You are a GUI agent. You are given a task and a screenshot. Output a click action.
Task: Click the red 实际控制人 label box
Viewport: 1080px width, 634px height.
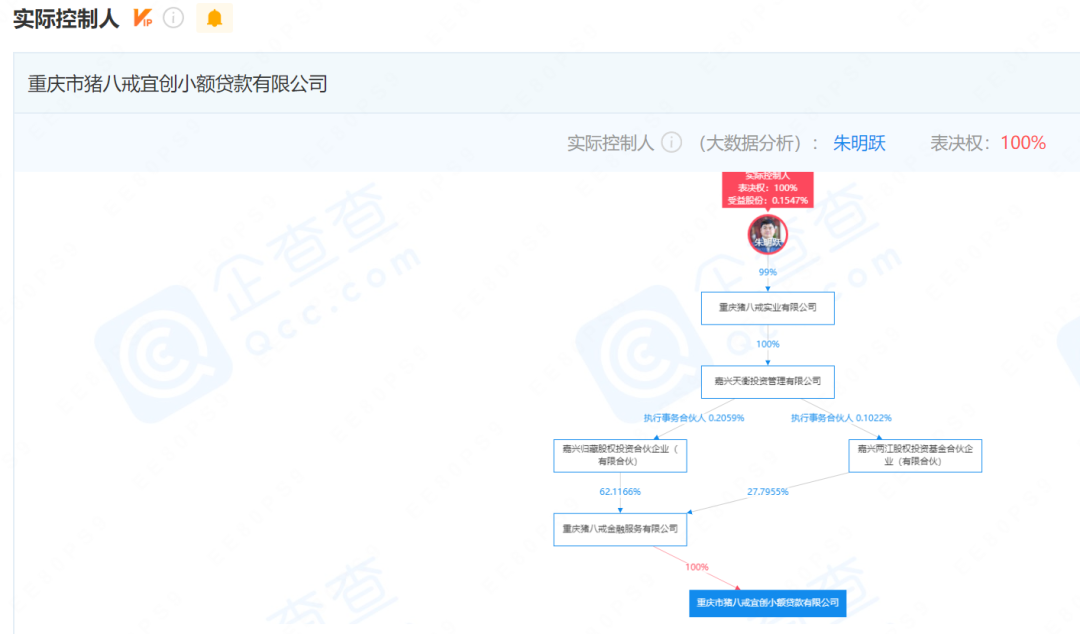767,188
